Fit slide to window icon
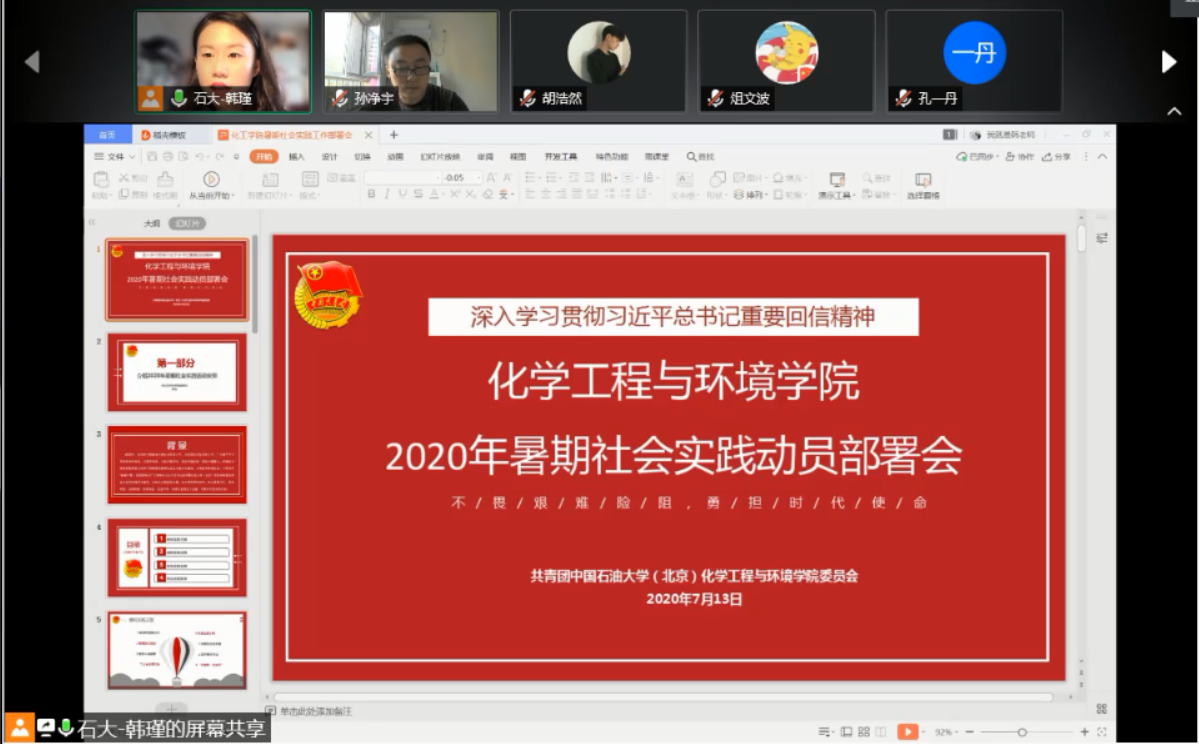Image resolution: width=1199 pixels, height=744 pixels. coord(1101,732)
